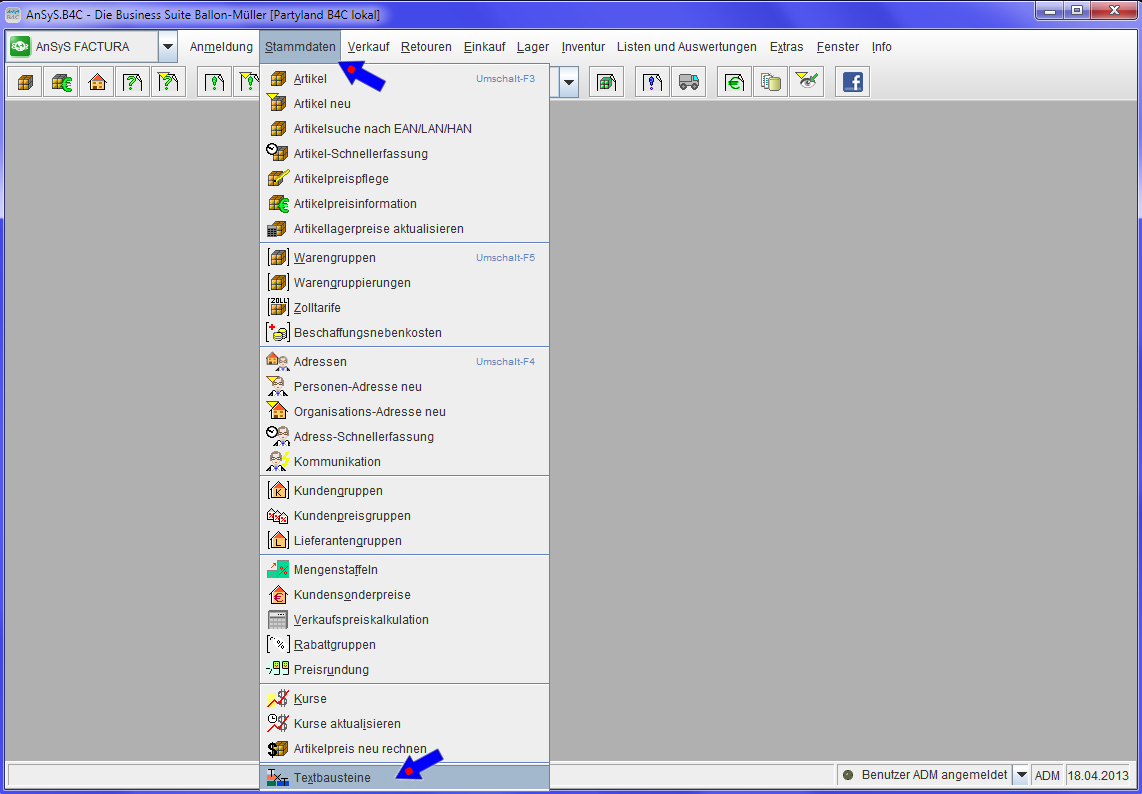The width and height of the screenshot is (1142, 794).
Task: Expand the toolbar combo box arrow
Action: 569,83
